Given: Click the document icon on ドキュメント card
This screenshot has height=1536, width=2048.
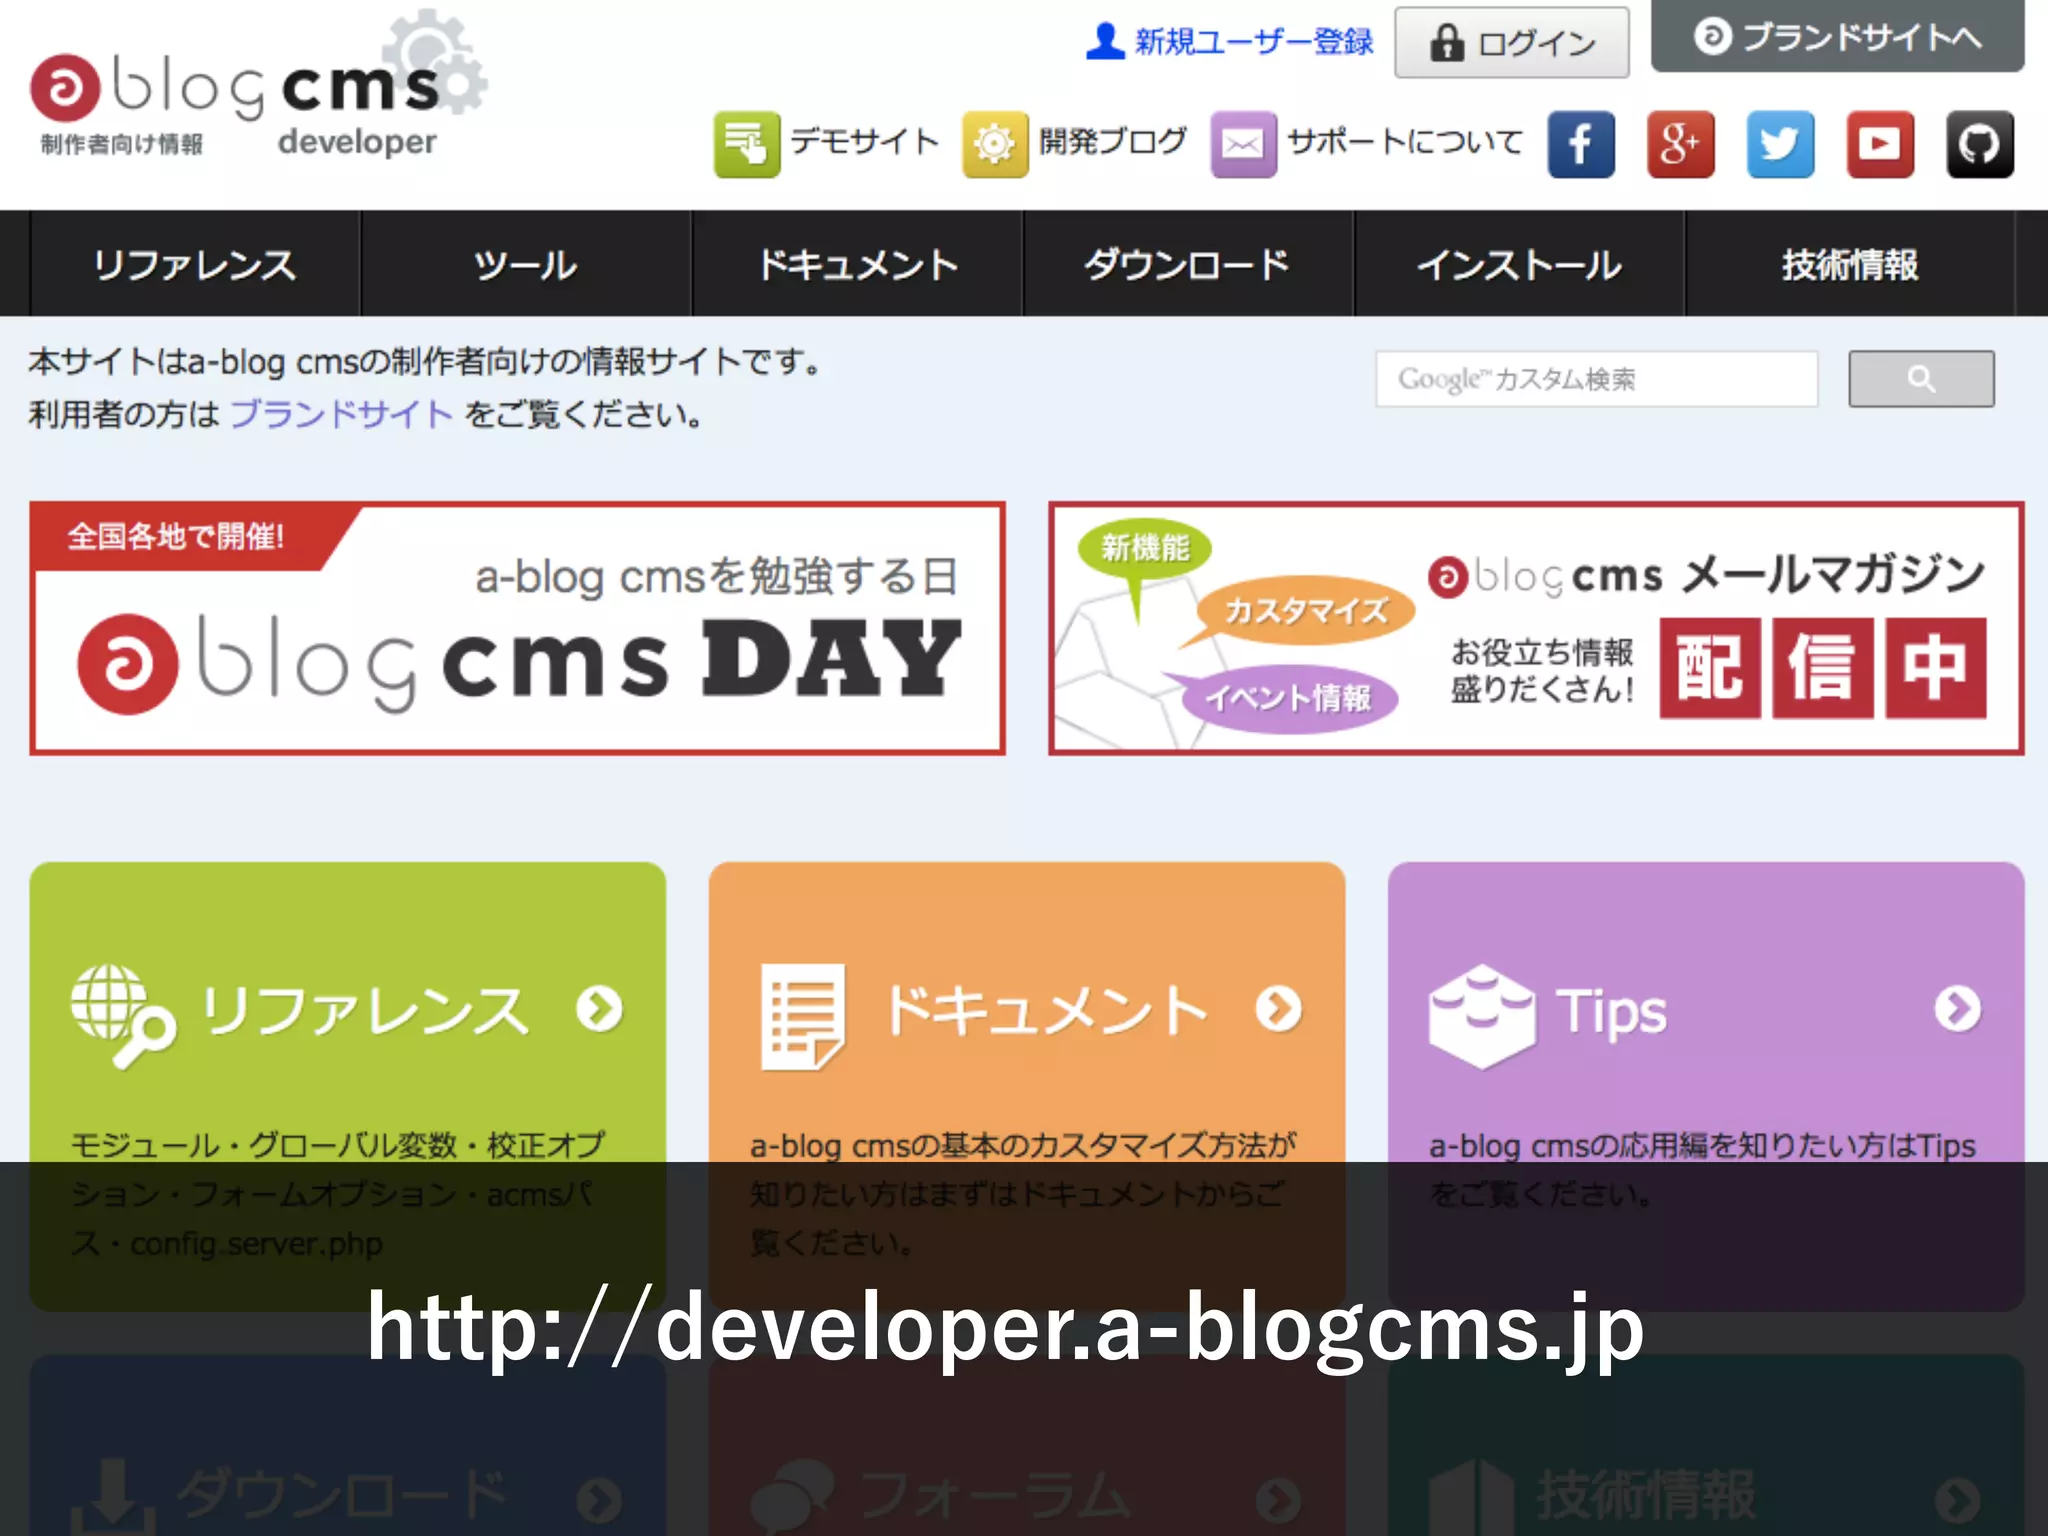Looking at the screenshot, I should pyautogui.click(x=803, y=1016).
